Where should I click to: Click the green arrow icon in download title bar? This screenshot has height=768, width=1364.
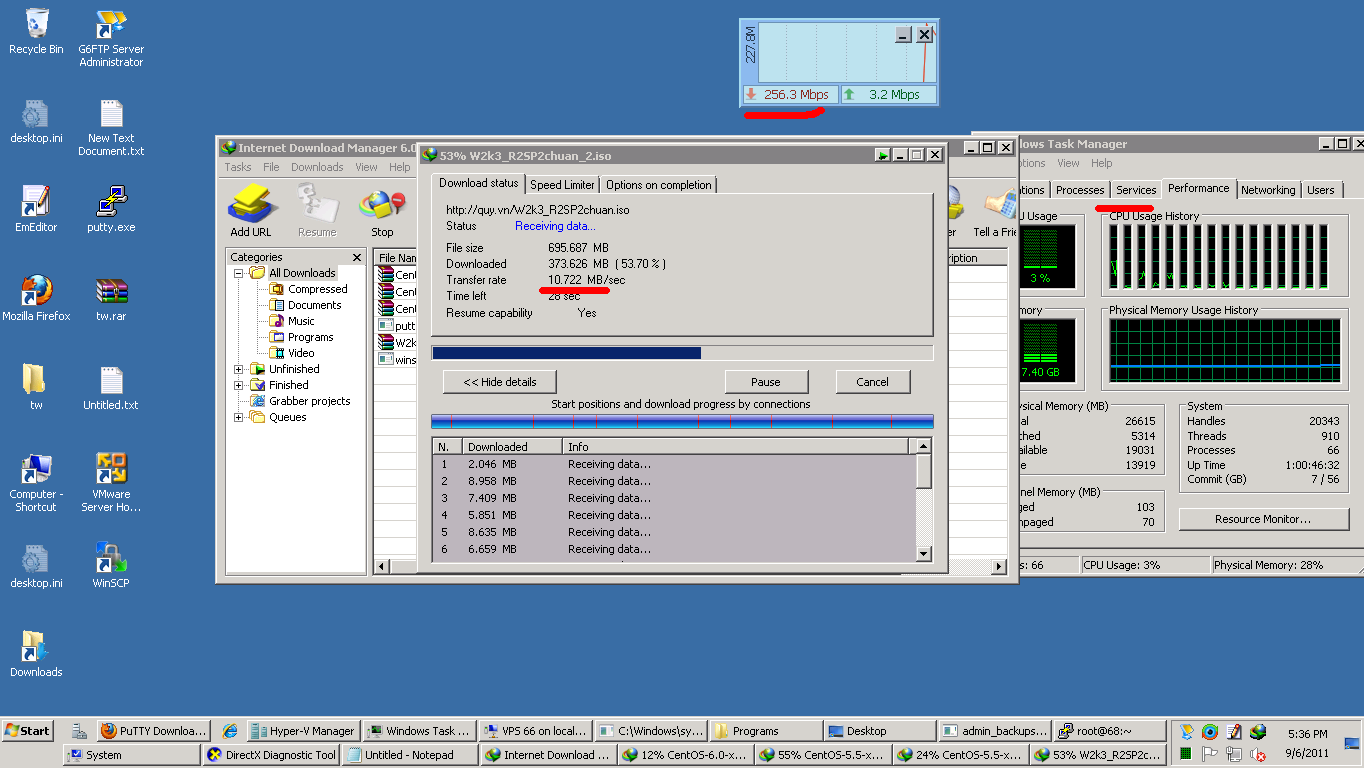pos(882,155)
